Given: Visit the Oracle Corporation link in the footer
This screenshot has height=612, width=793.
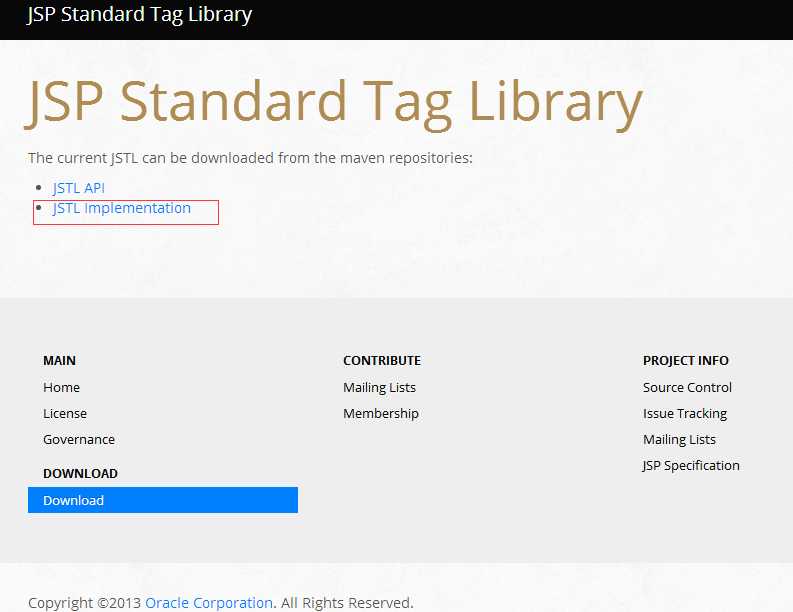Looking at the screenshot, I should coord(209,603).
